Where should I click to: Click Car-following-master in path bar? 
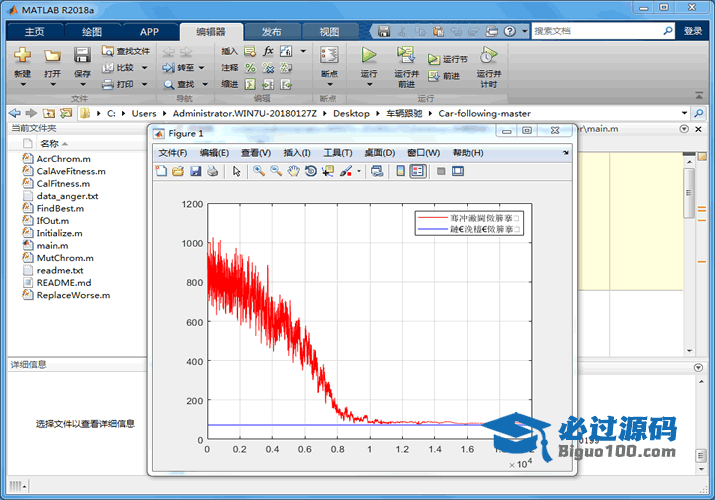484,113
